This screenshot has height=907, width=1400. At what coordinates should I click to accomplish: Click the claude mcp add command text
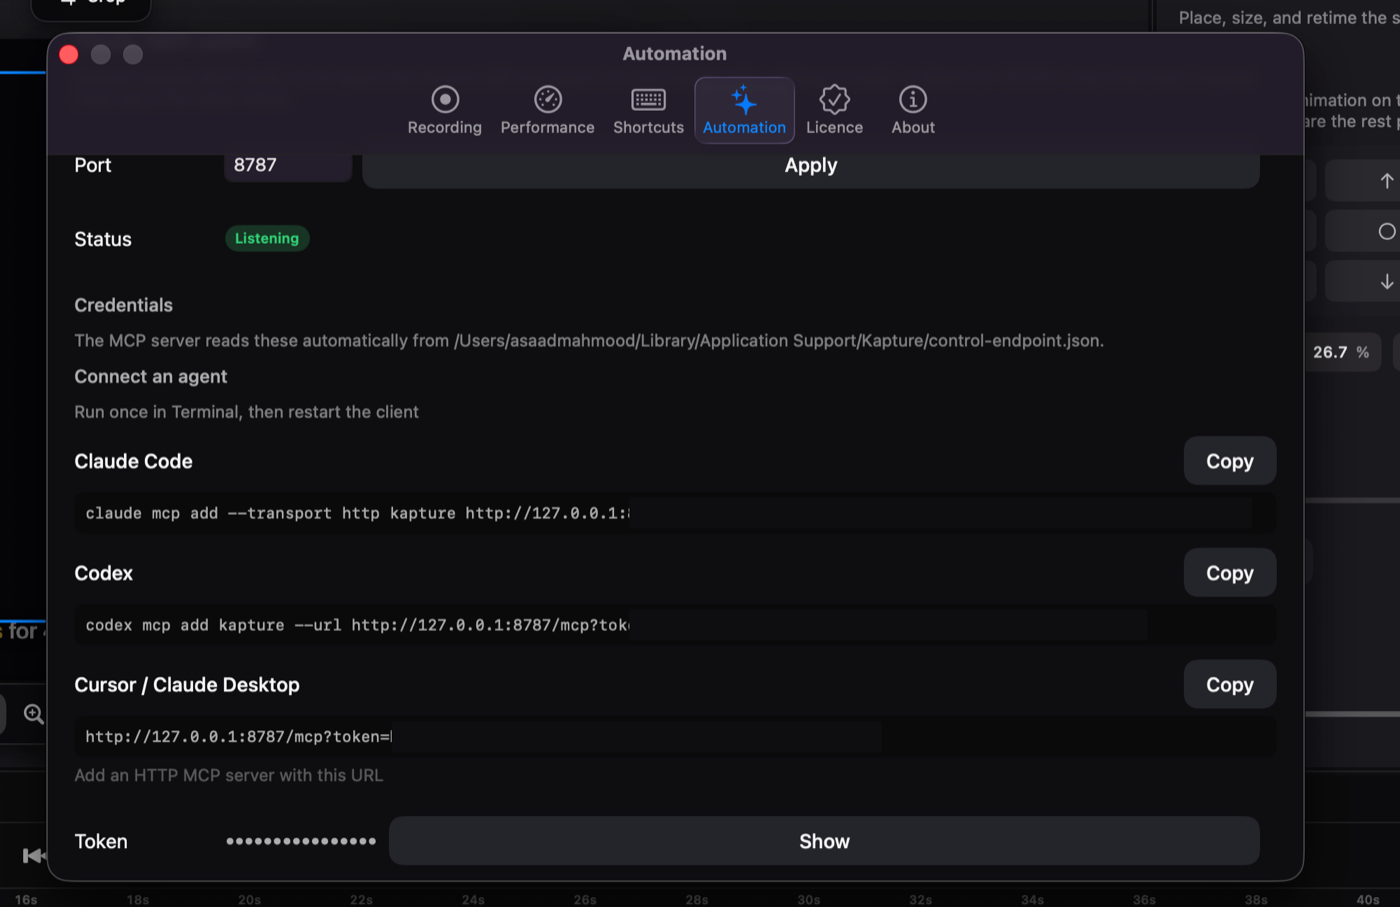pos(357,513)
